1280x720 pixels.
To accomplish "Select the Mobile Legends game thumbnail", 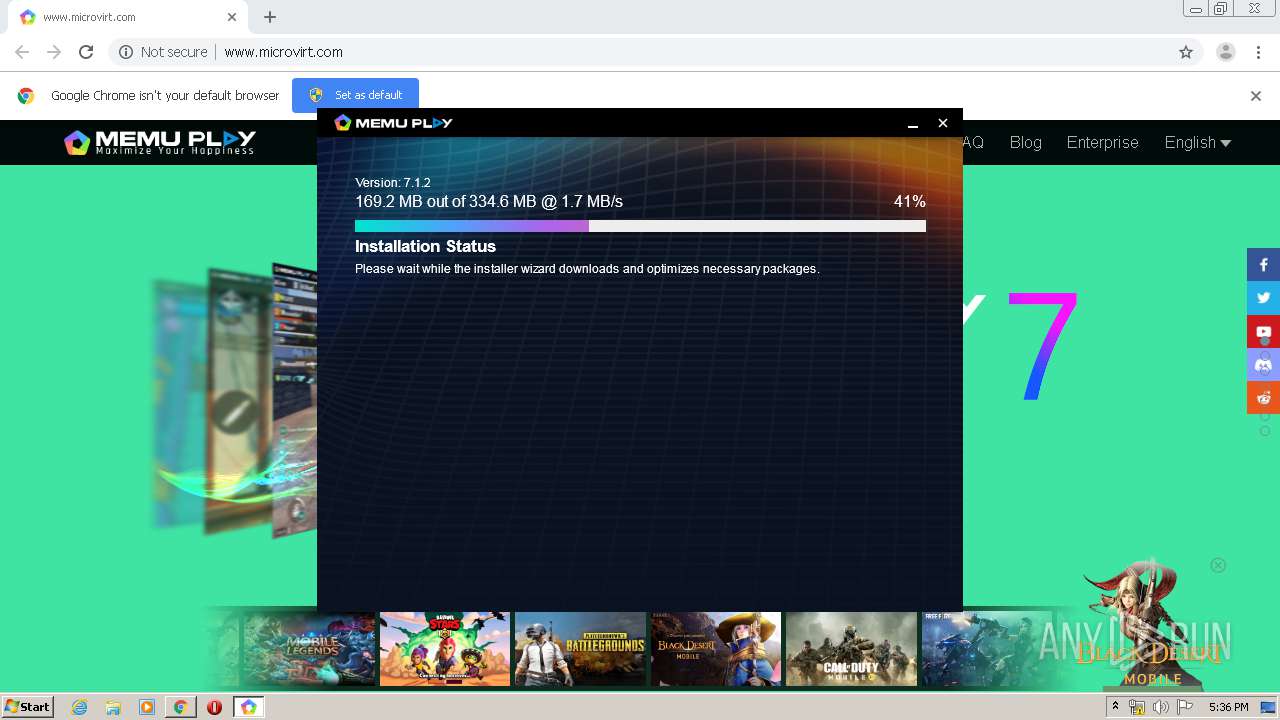I will (309, 649).
